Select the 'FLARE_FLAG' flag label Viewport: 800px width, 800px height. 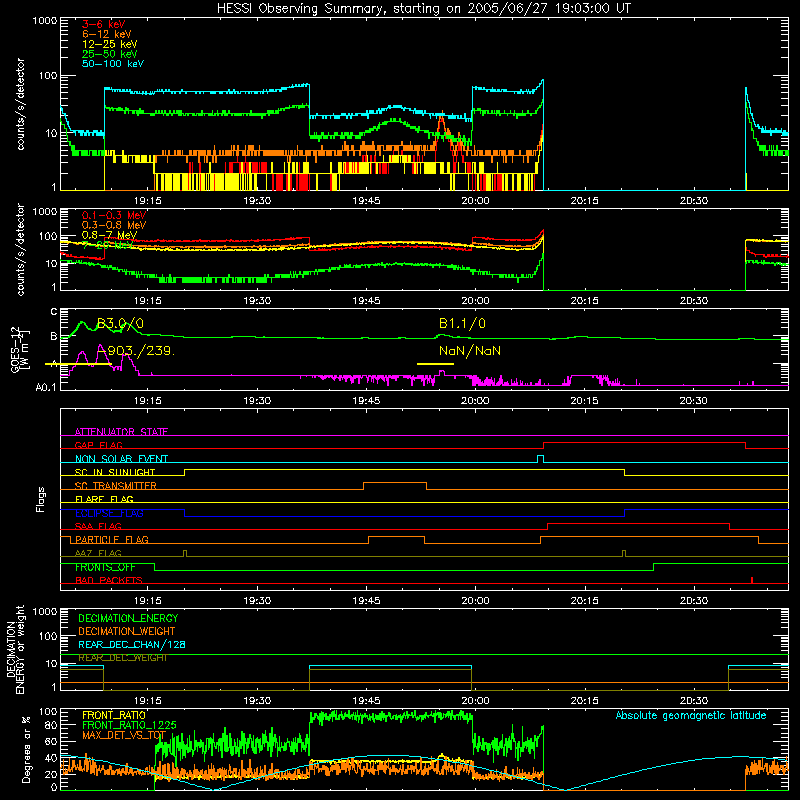(x=104, y=499)
